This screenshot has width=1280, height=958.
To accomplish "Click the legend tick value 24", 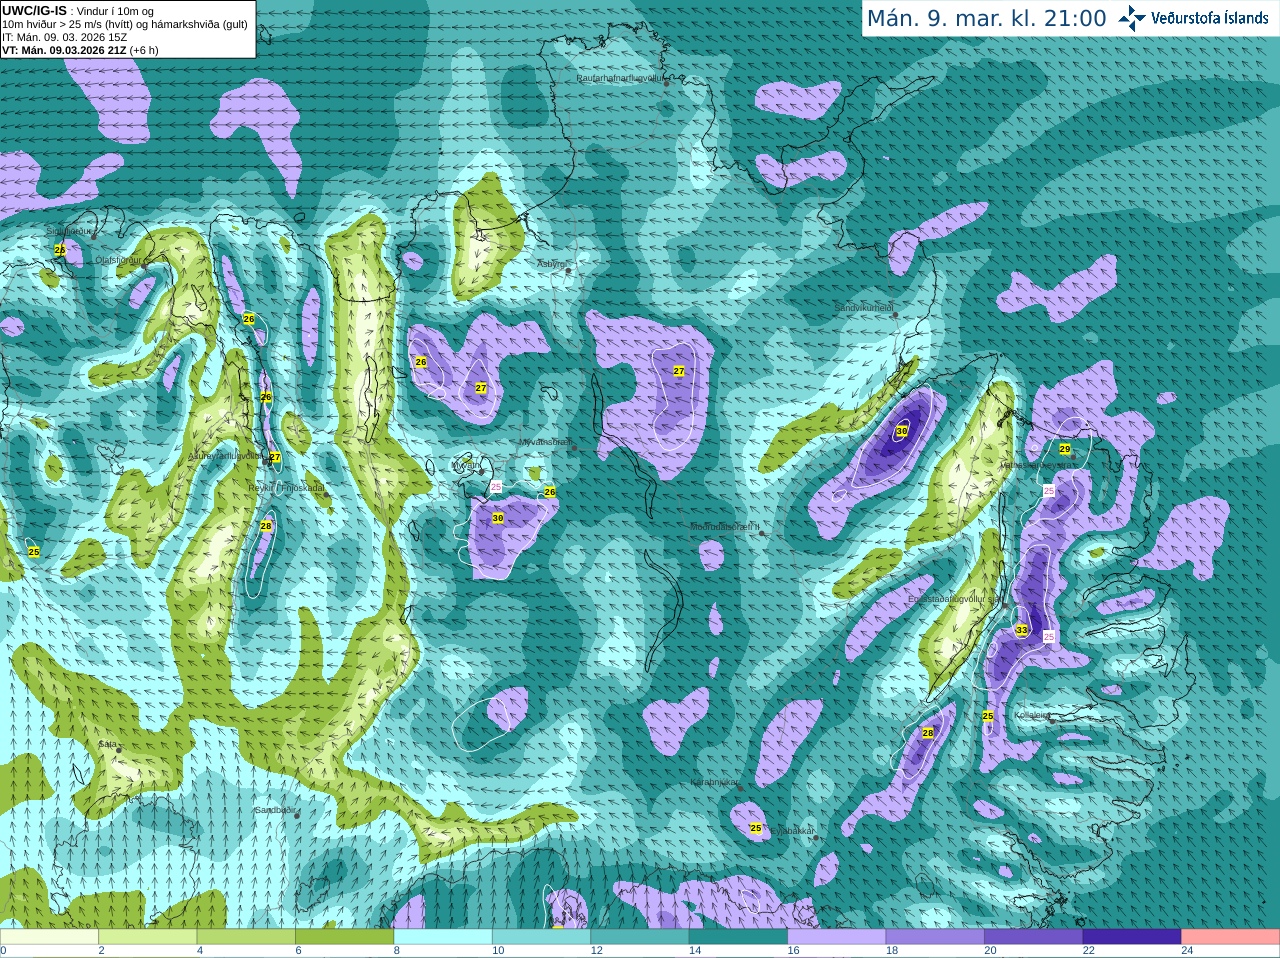I will coord(1187,951).
